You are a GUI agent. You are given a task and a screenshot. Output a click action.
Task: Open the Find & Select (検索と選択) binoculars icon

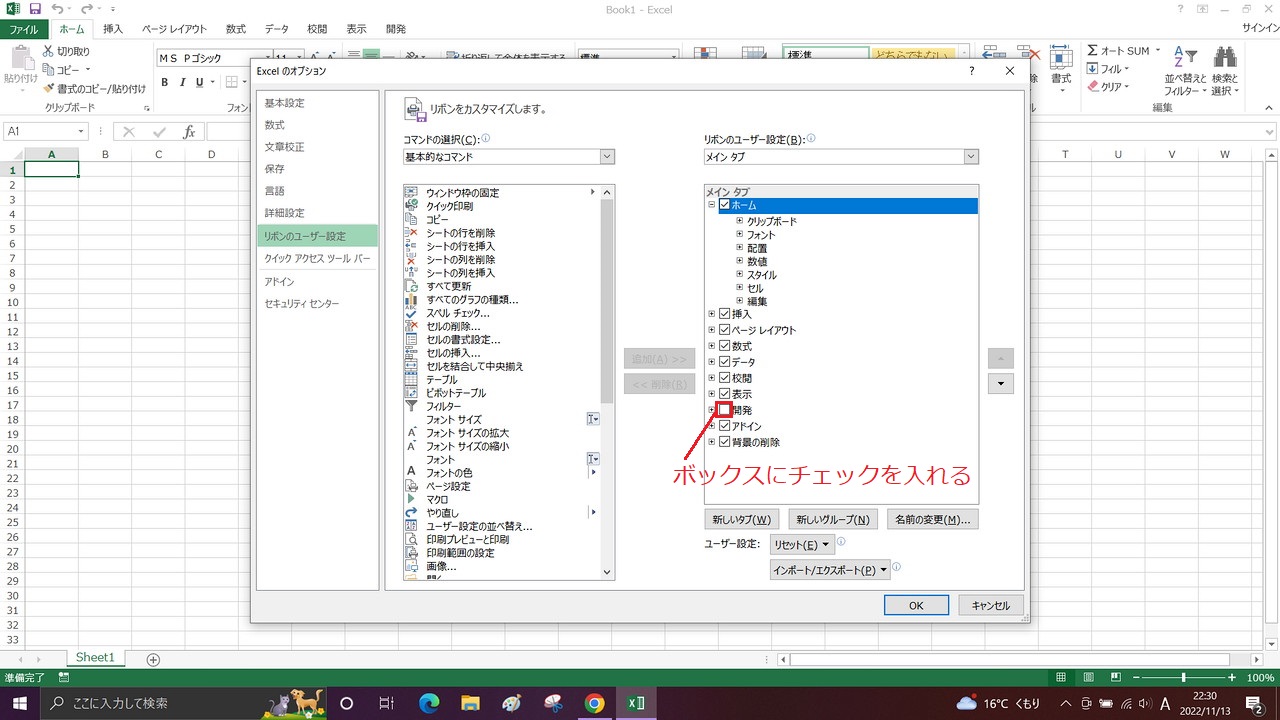click(1225, 57)
